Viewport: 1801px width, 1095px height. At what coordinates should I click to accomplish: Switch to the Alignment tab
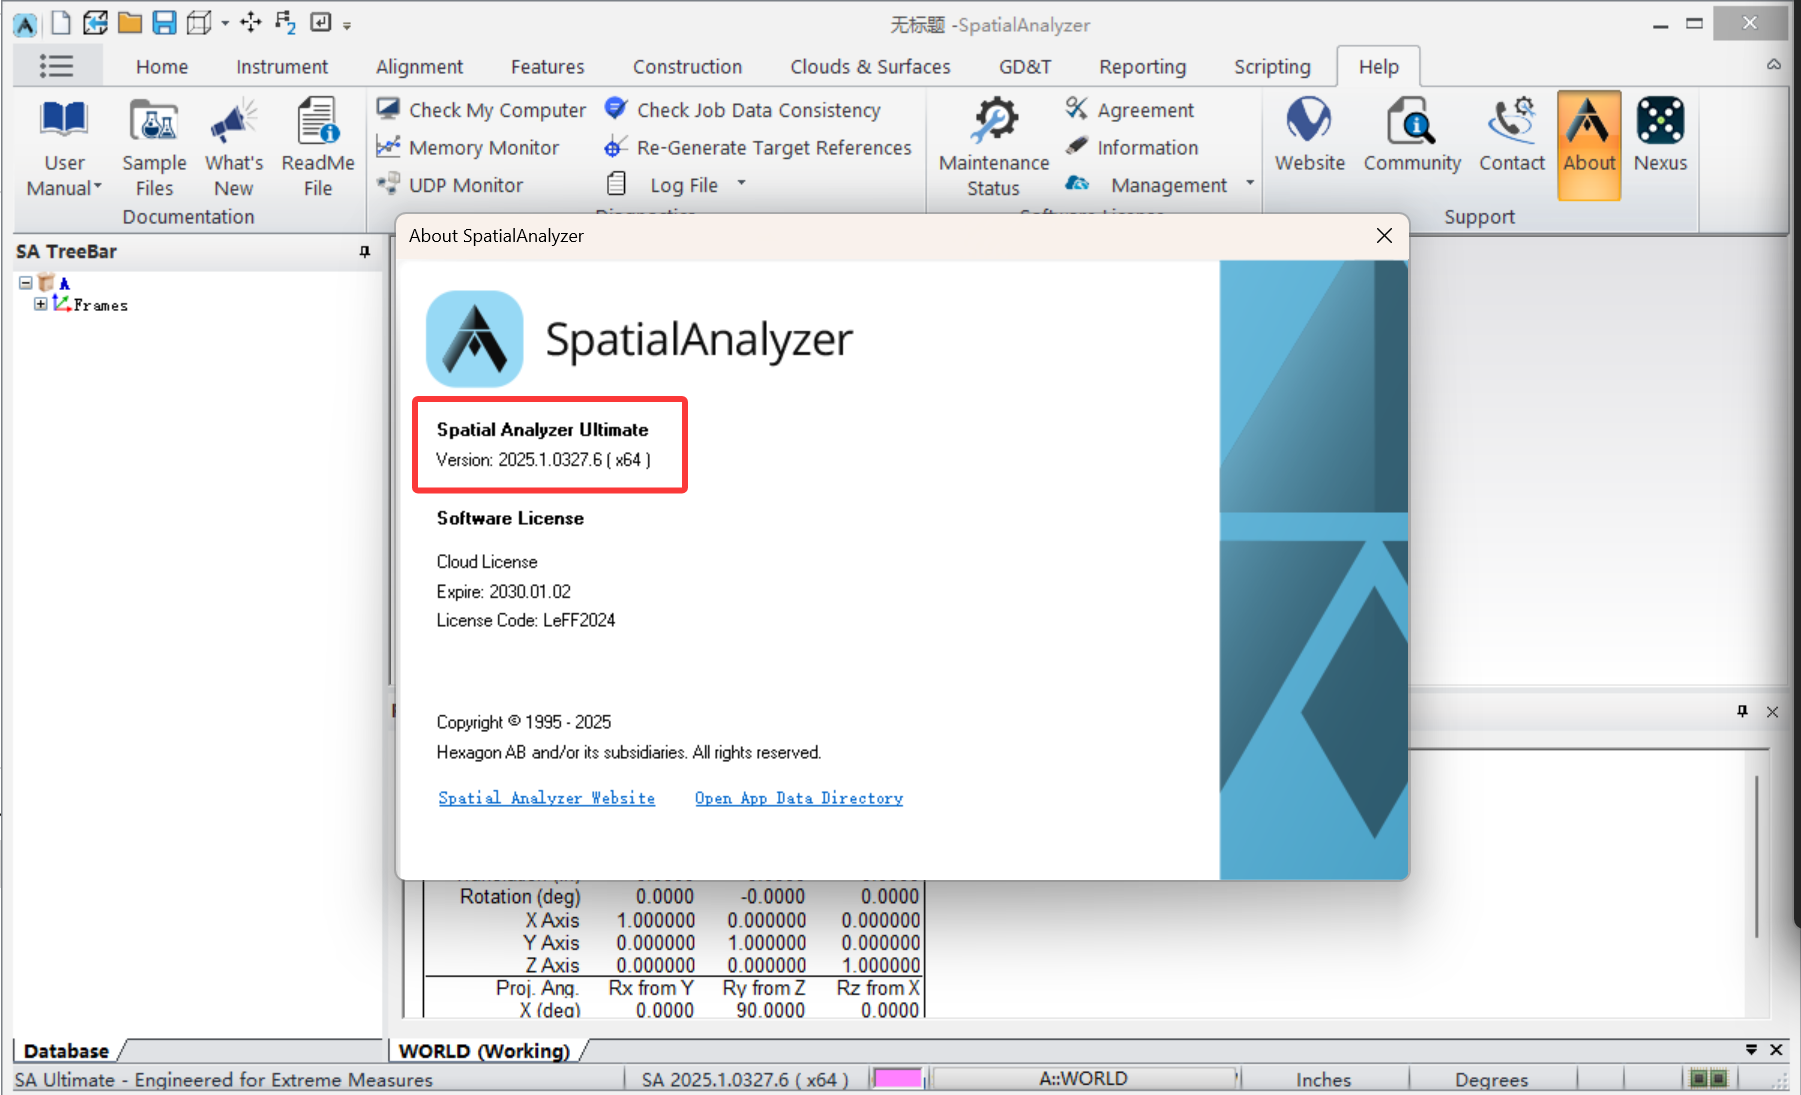pos(419,67)
